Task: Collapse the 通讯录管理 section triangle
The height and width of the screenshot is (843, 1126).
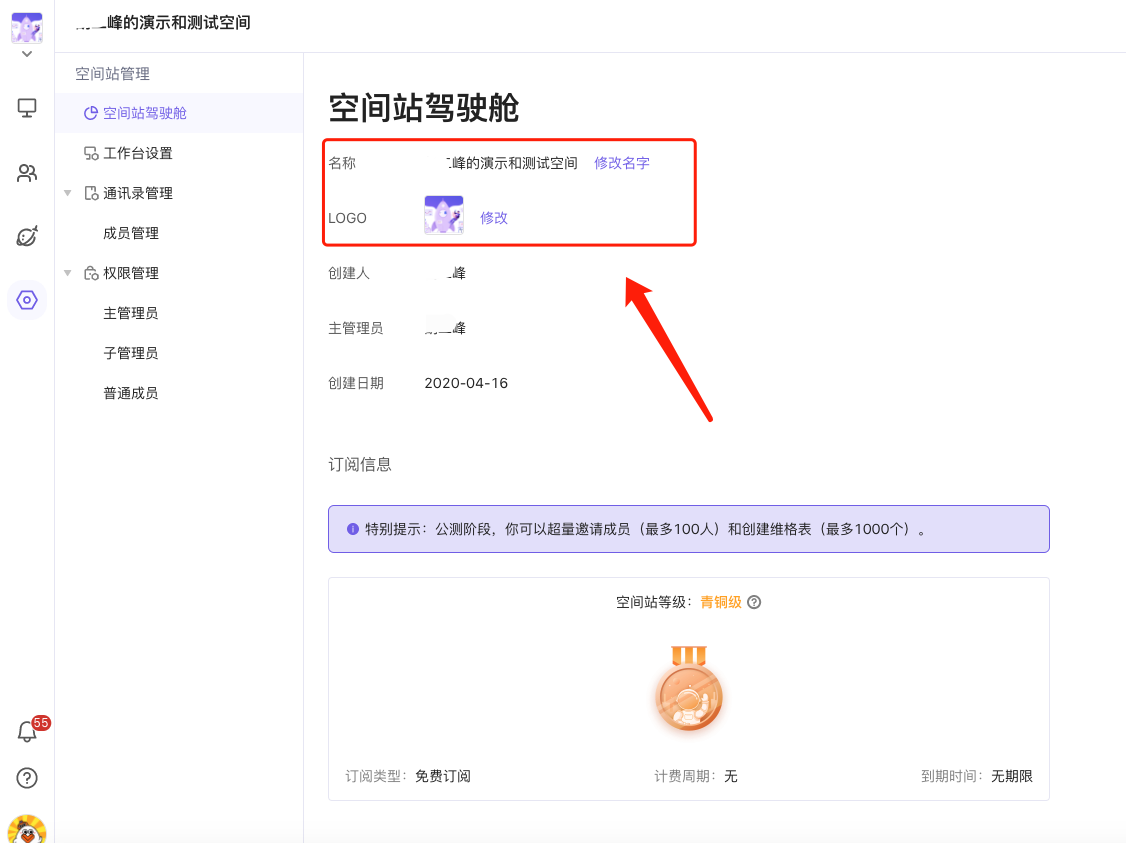Action: pyautogui.click(x=66, y=192)
